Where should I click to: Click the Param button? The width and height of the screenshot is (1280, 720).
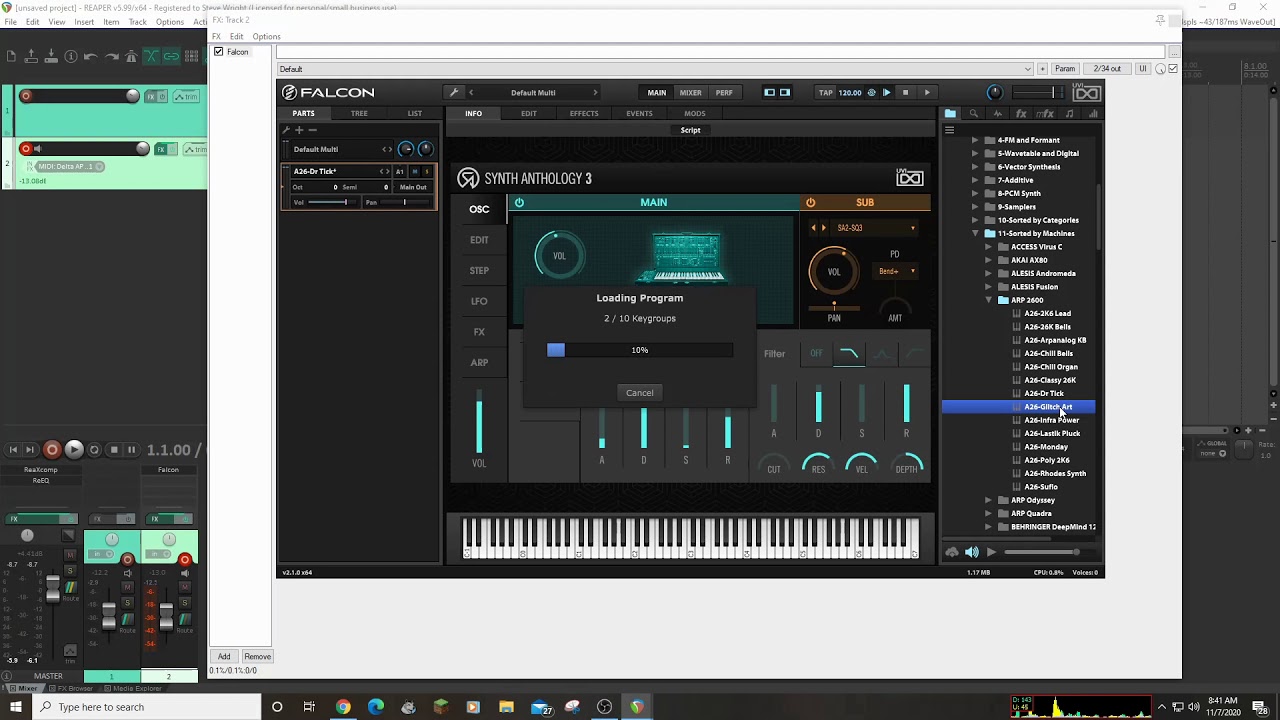coord(1065,69)
